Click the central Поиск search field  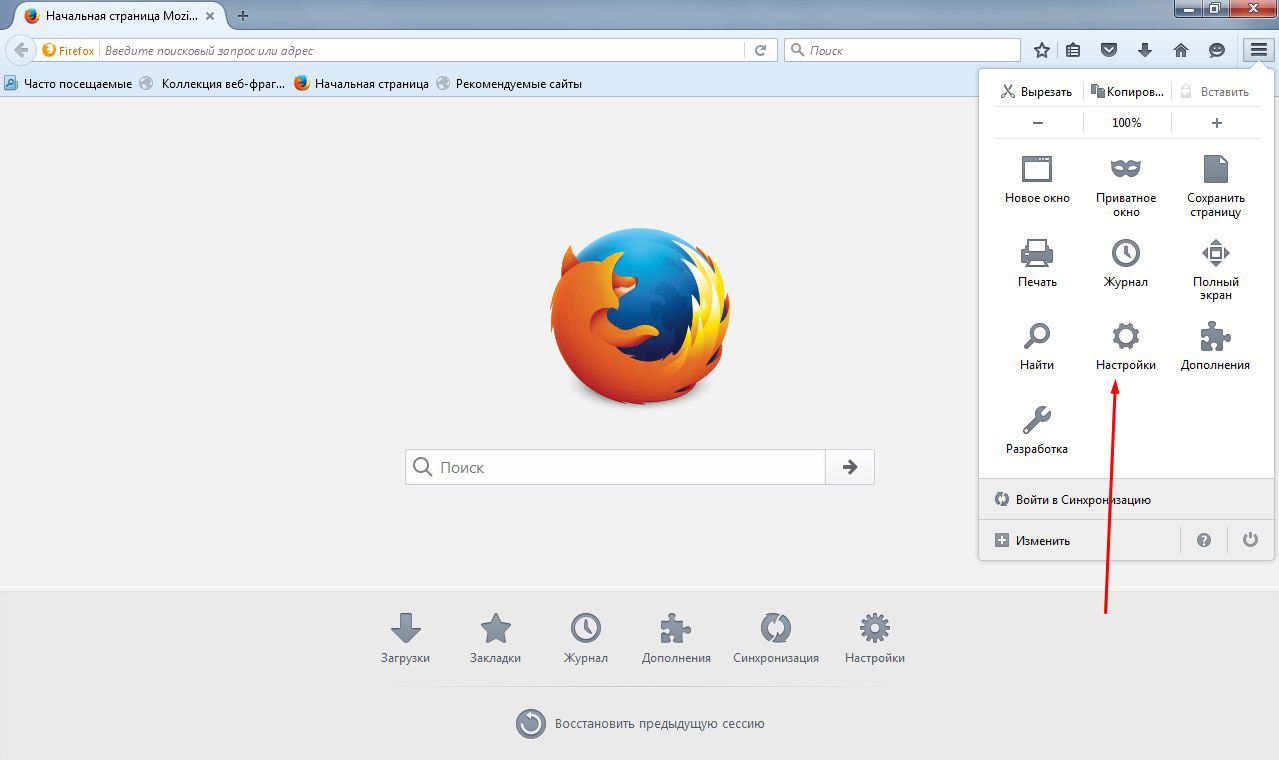click(615, 467)
